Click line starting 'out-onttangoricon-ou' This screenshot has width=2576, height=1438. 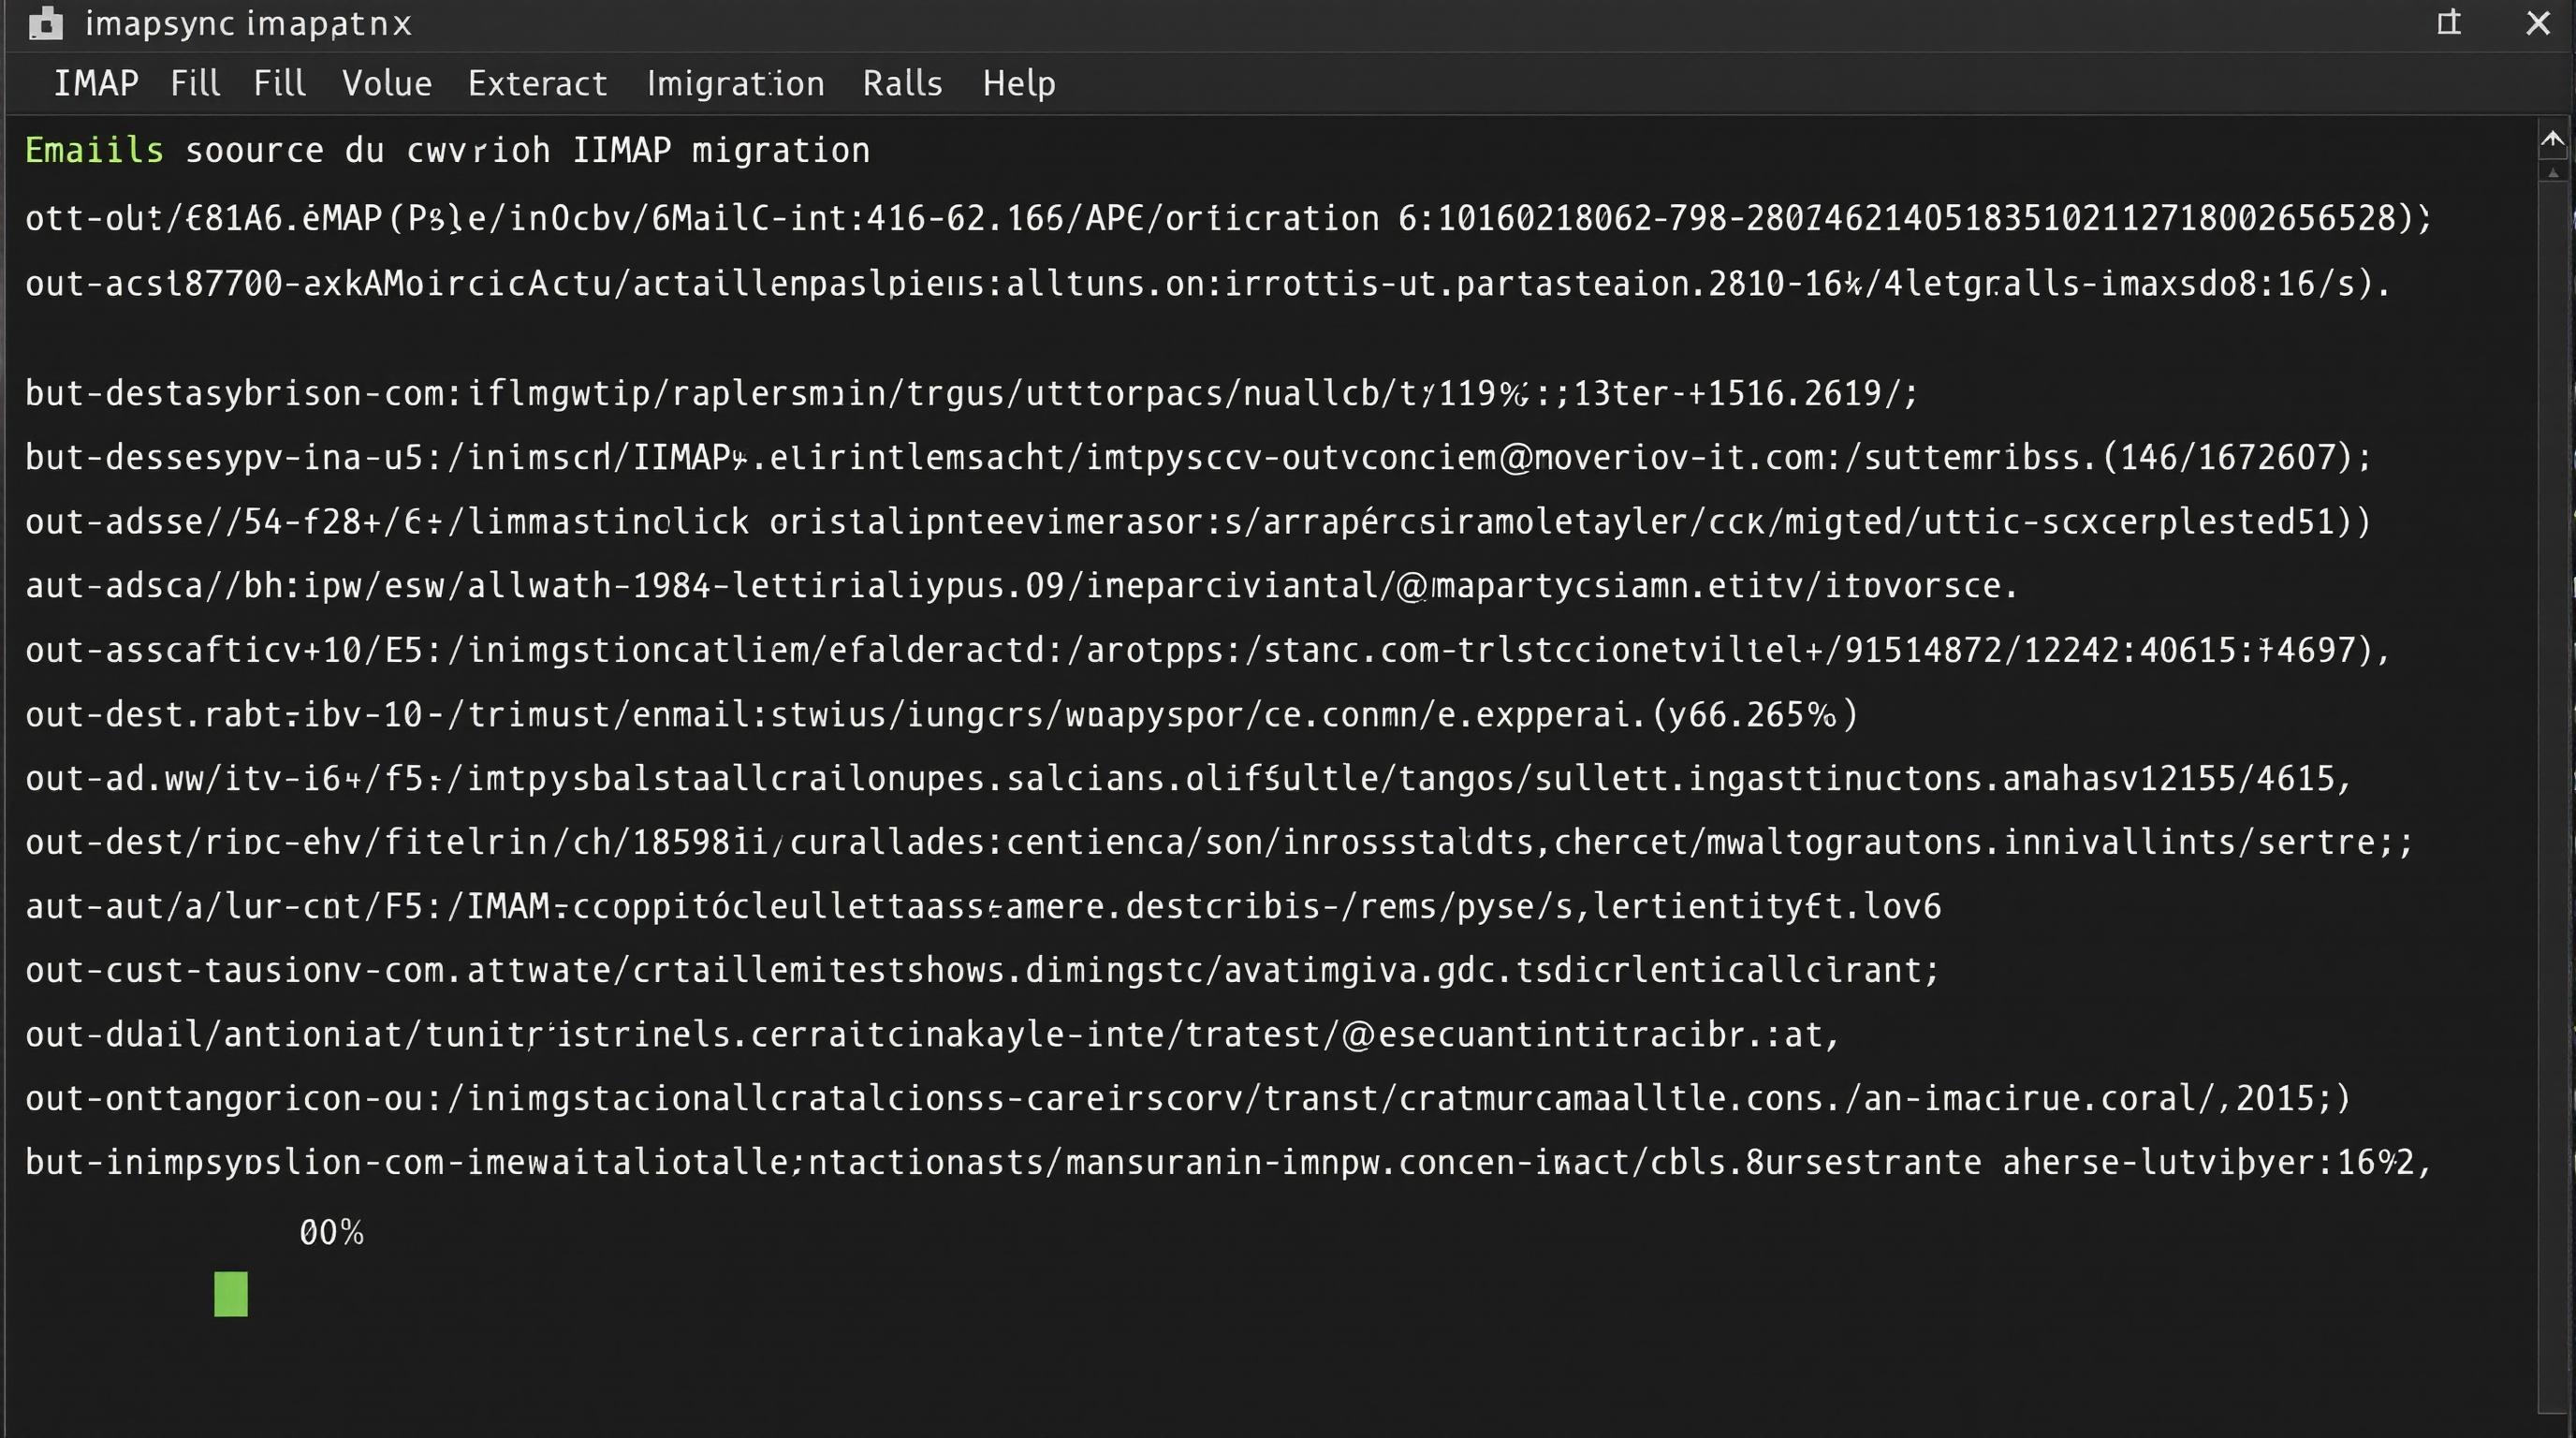point(1188,1098)
